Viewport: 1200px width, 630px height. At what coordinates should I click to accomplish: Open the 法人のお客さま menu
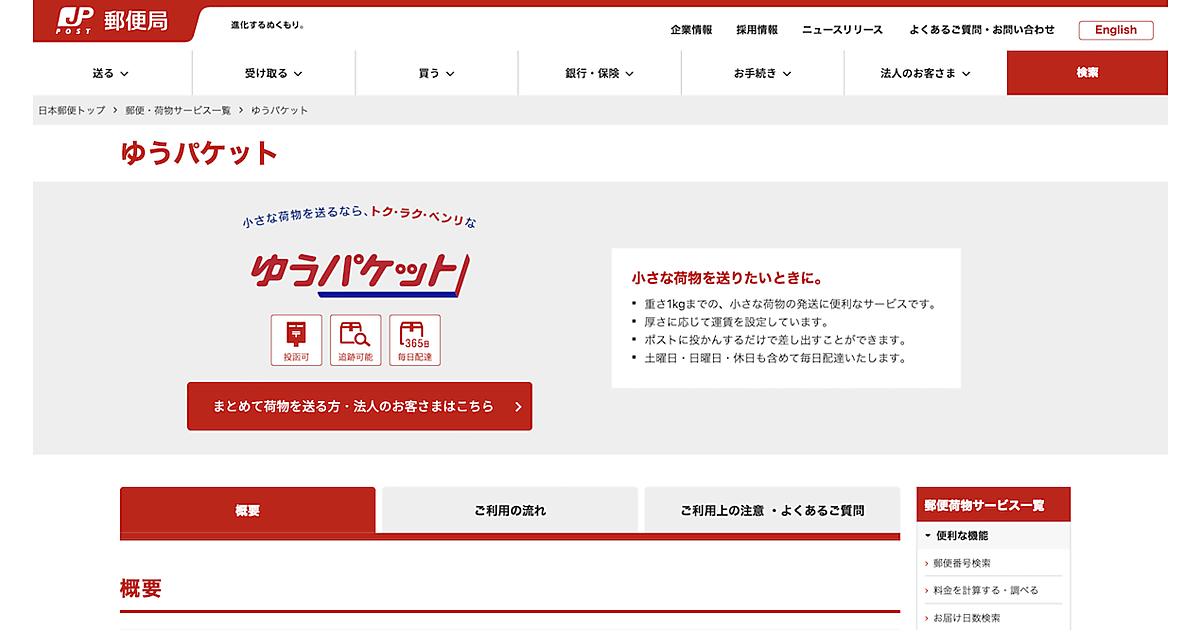tap(925, 73)
